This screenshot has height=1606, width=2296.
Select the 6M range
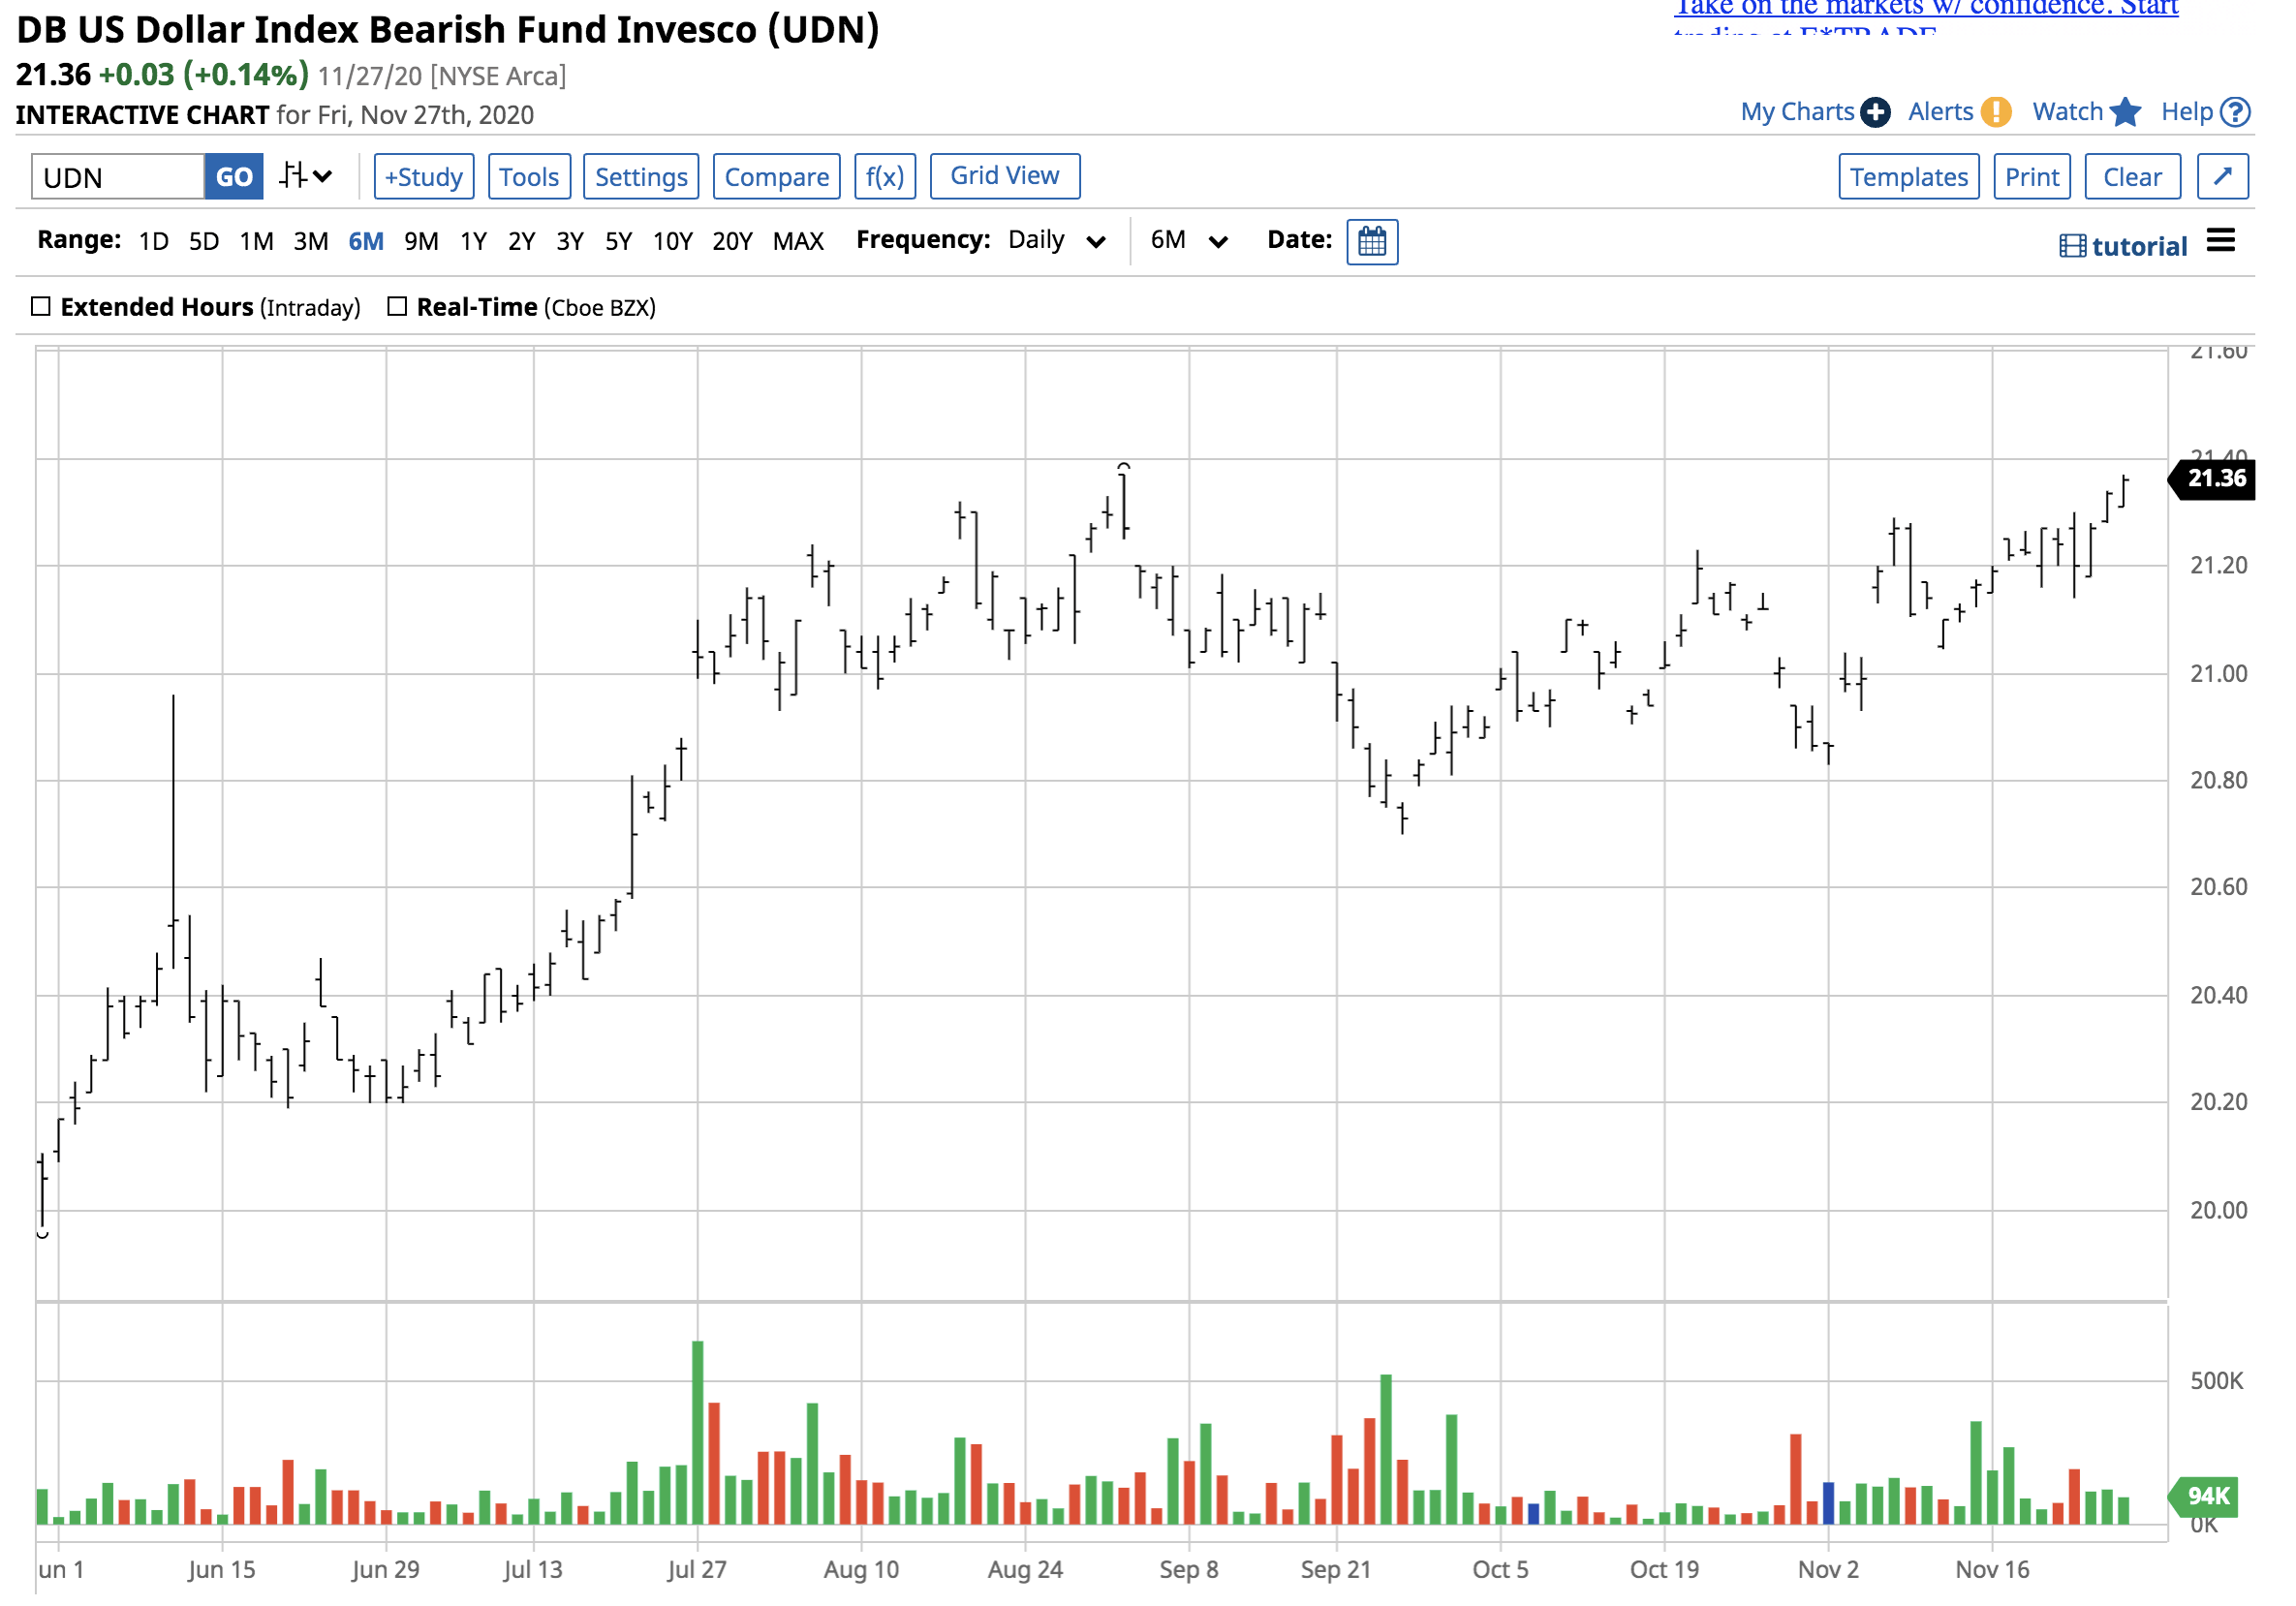366,241
